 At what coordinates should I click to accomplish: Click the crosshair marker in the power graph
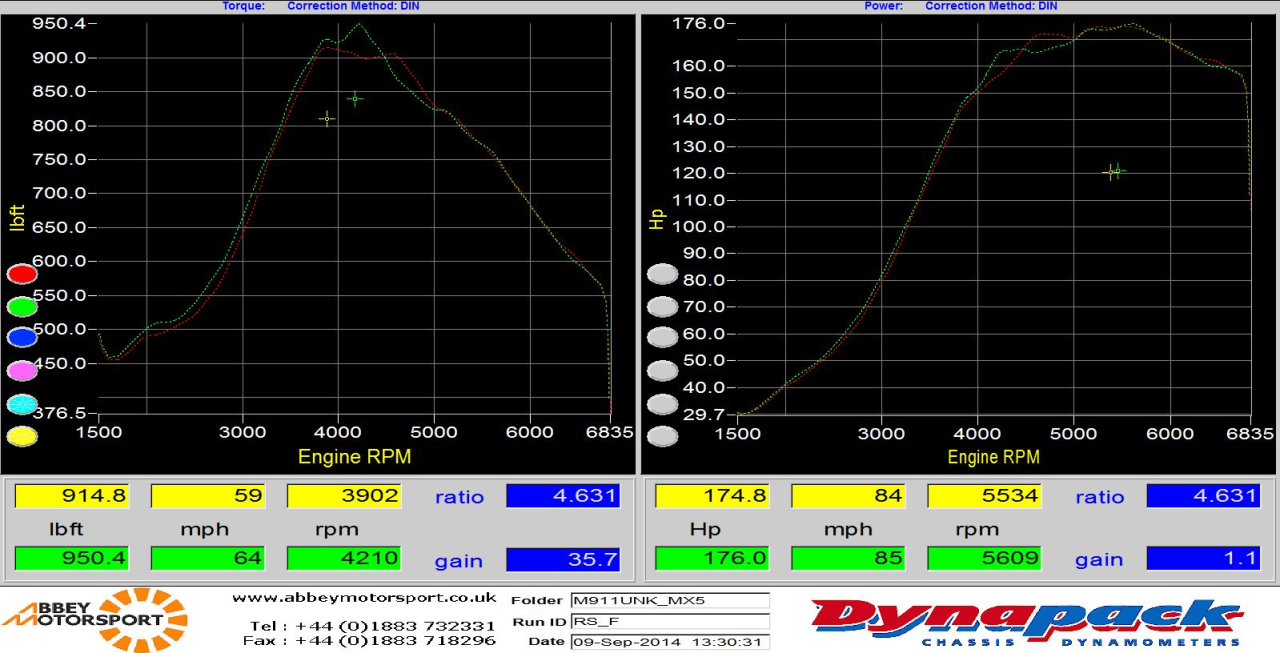coord(1114,172)
